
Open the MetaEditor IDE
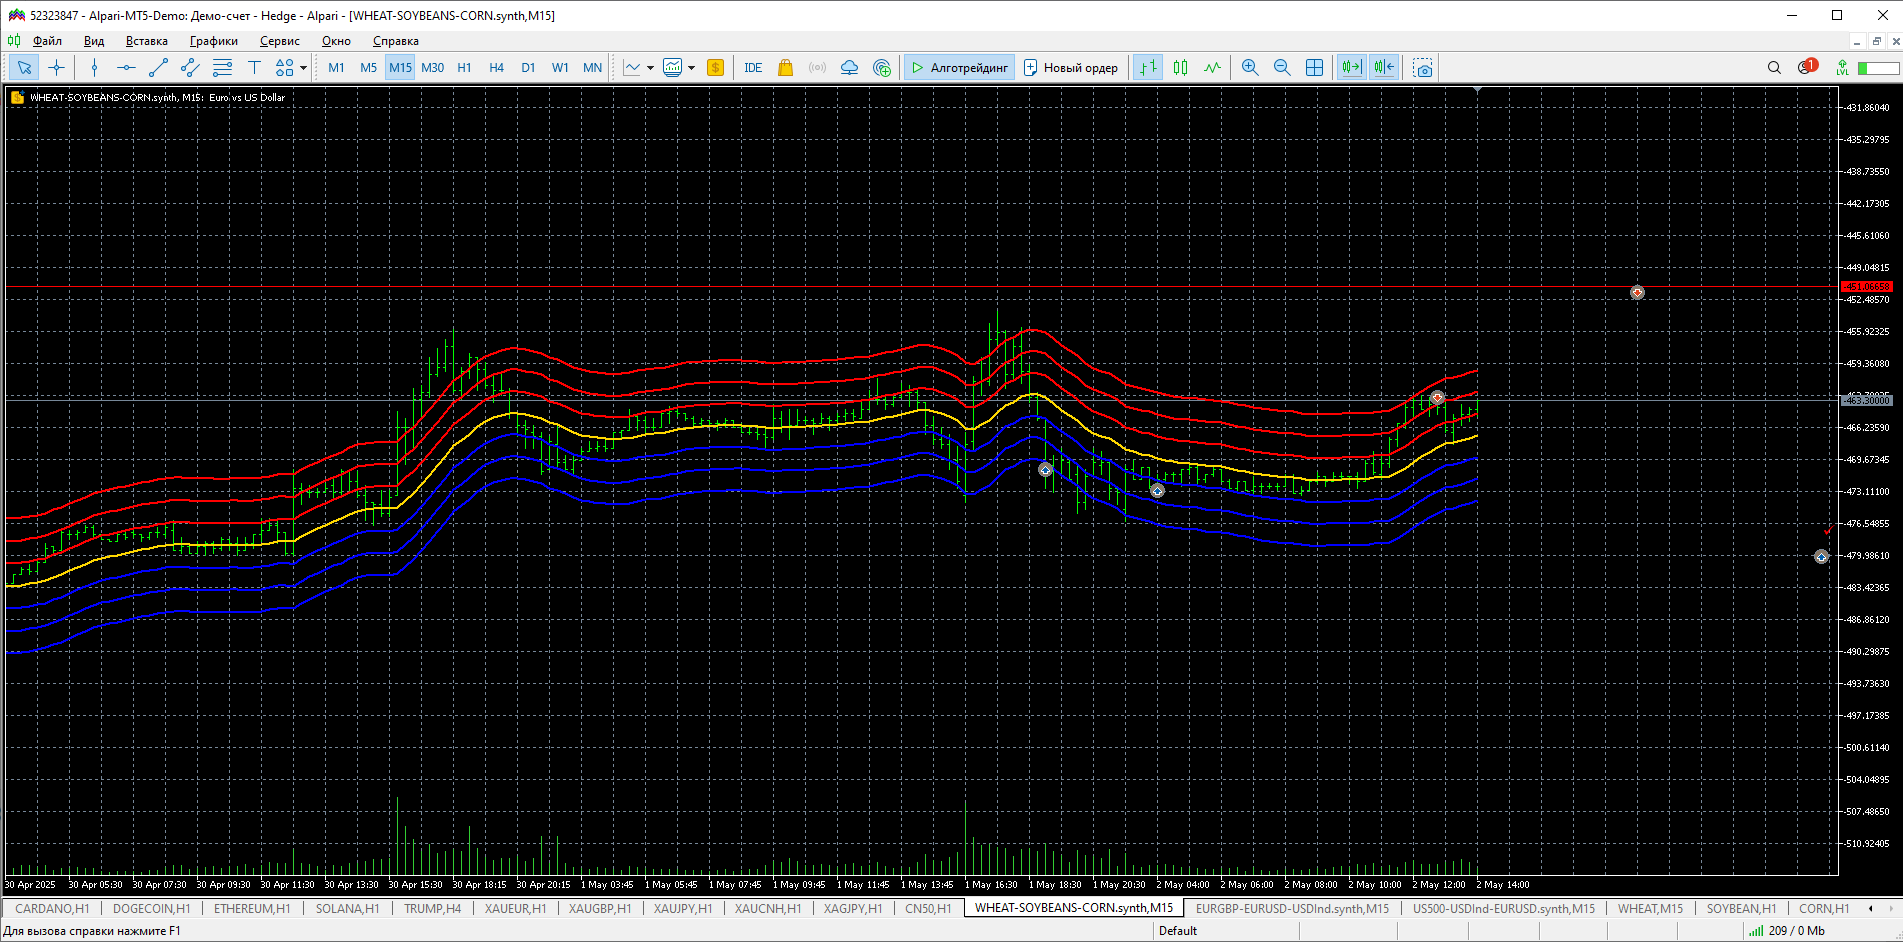[x=753, y=68]
